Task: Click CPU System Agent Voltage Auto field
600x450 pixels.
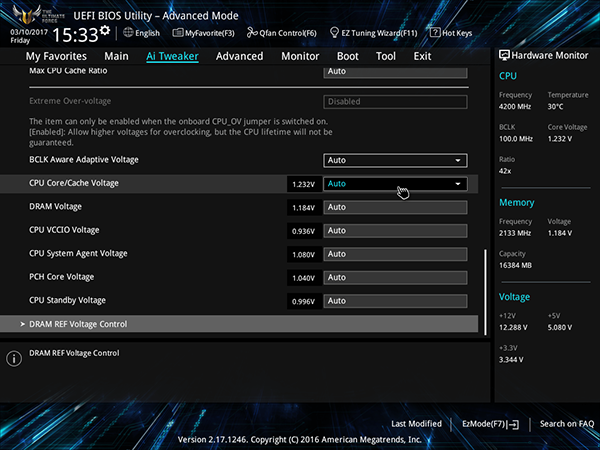Action: click(x=395, y=254)
